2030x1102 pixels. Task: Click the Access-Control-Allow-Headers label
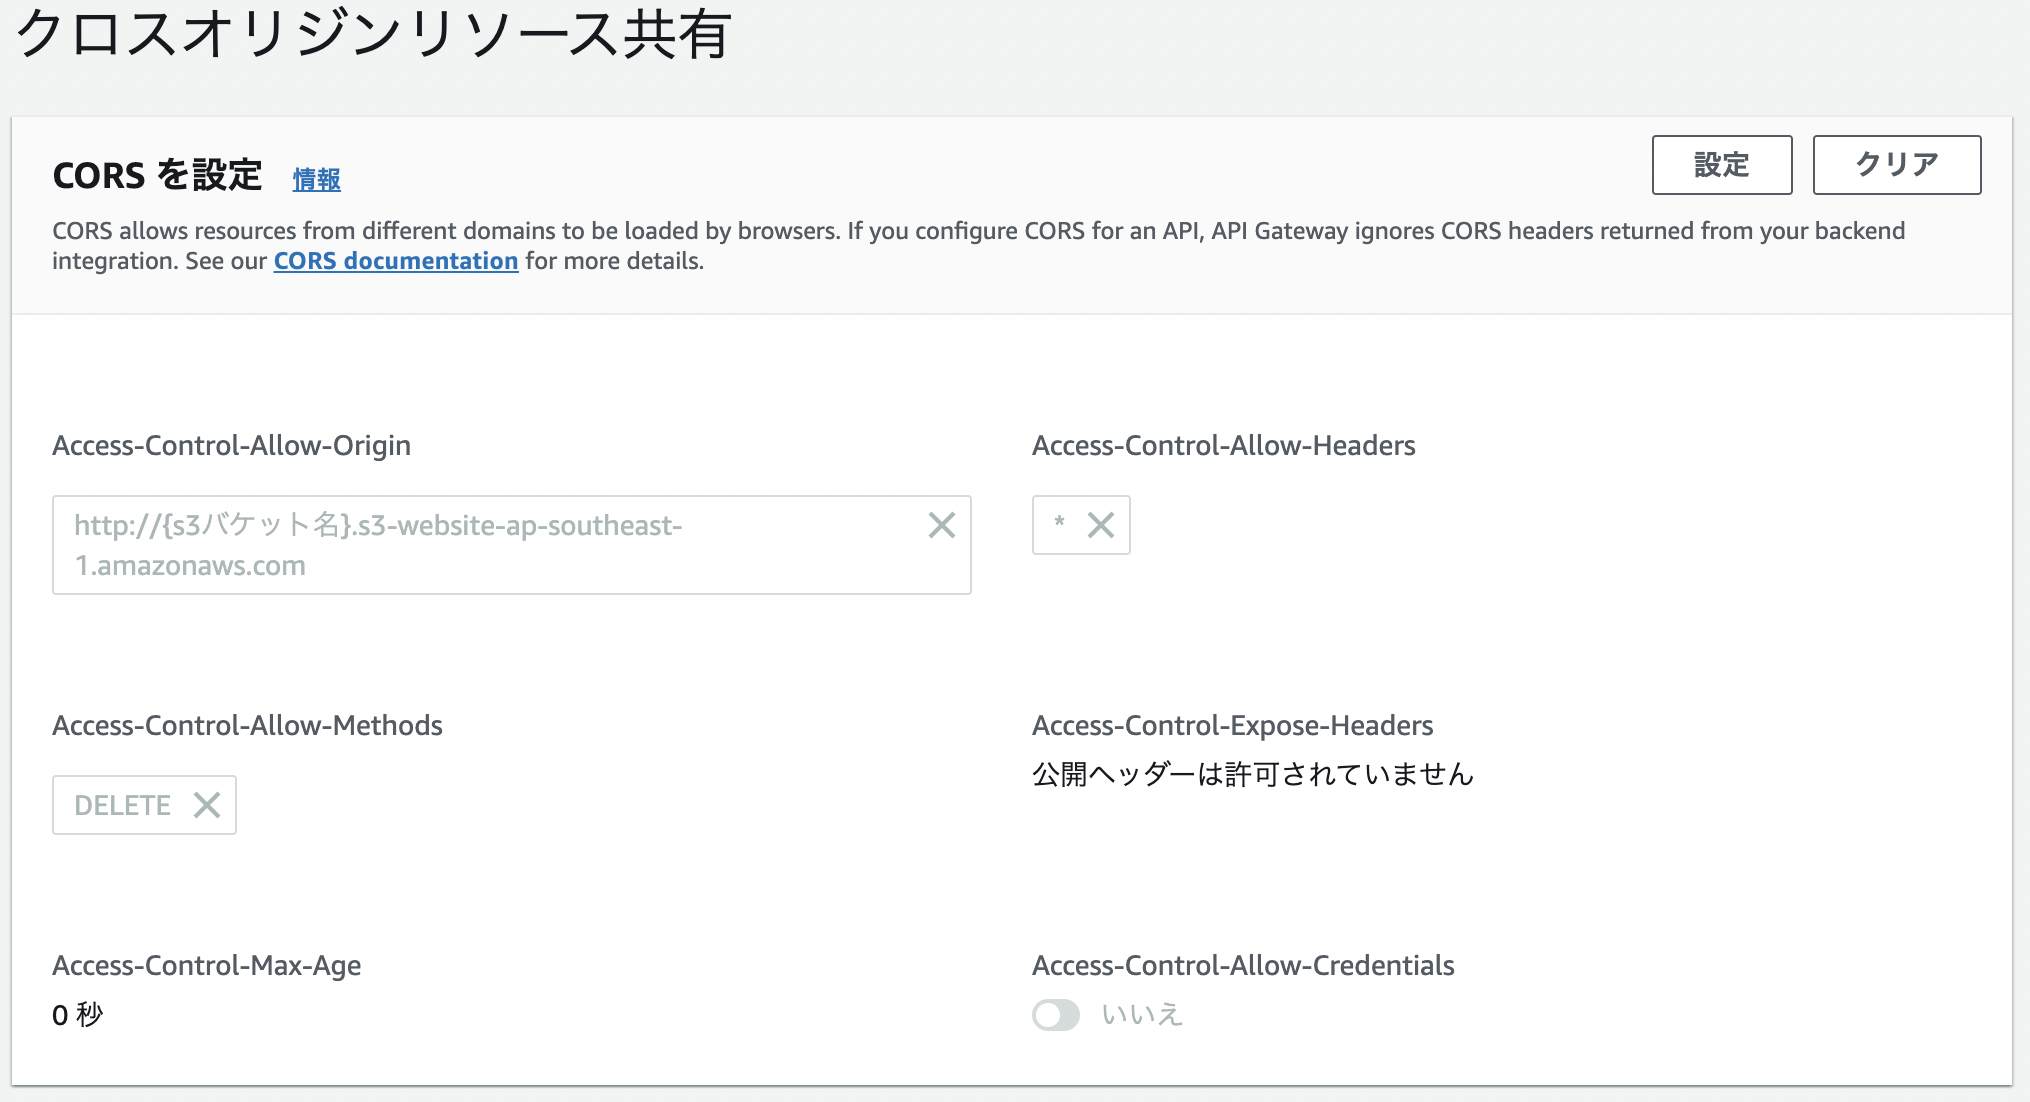pyautogui.click(x=1223, y=446)
